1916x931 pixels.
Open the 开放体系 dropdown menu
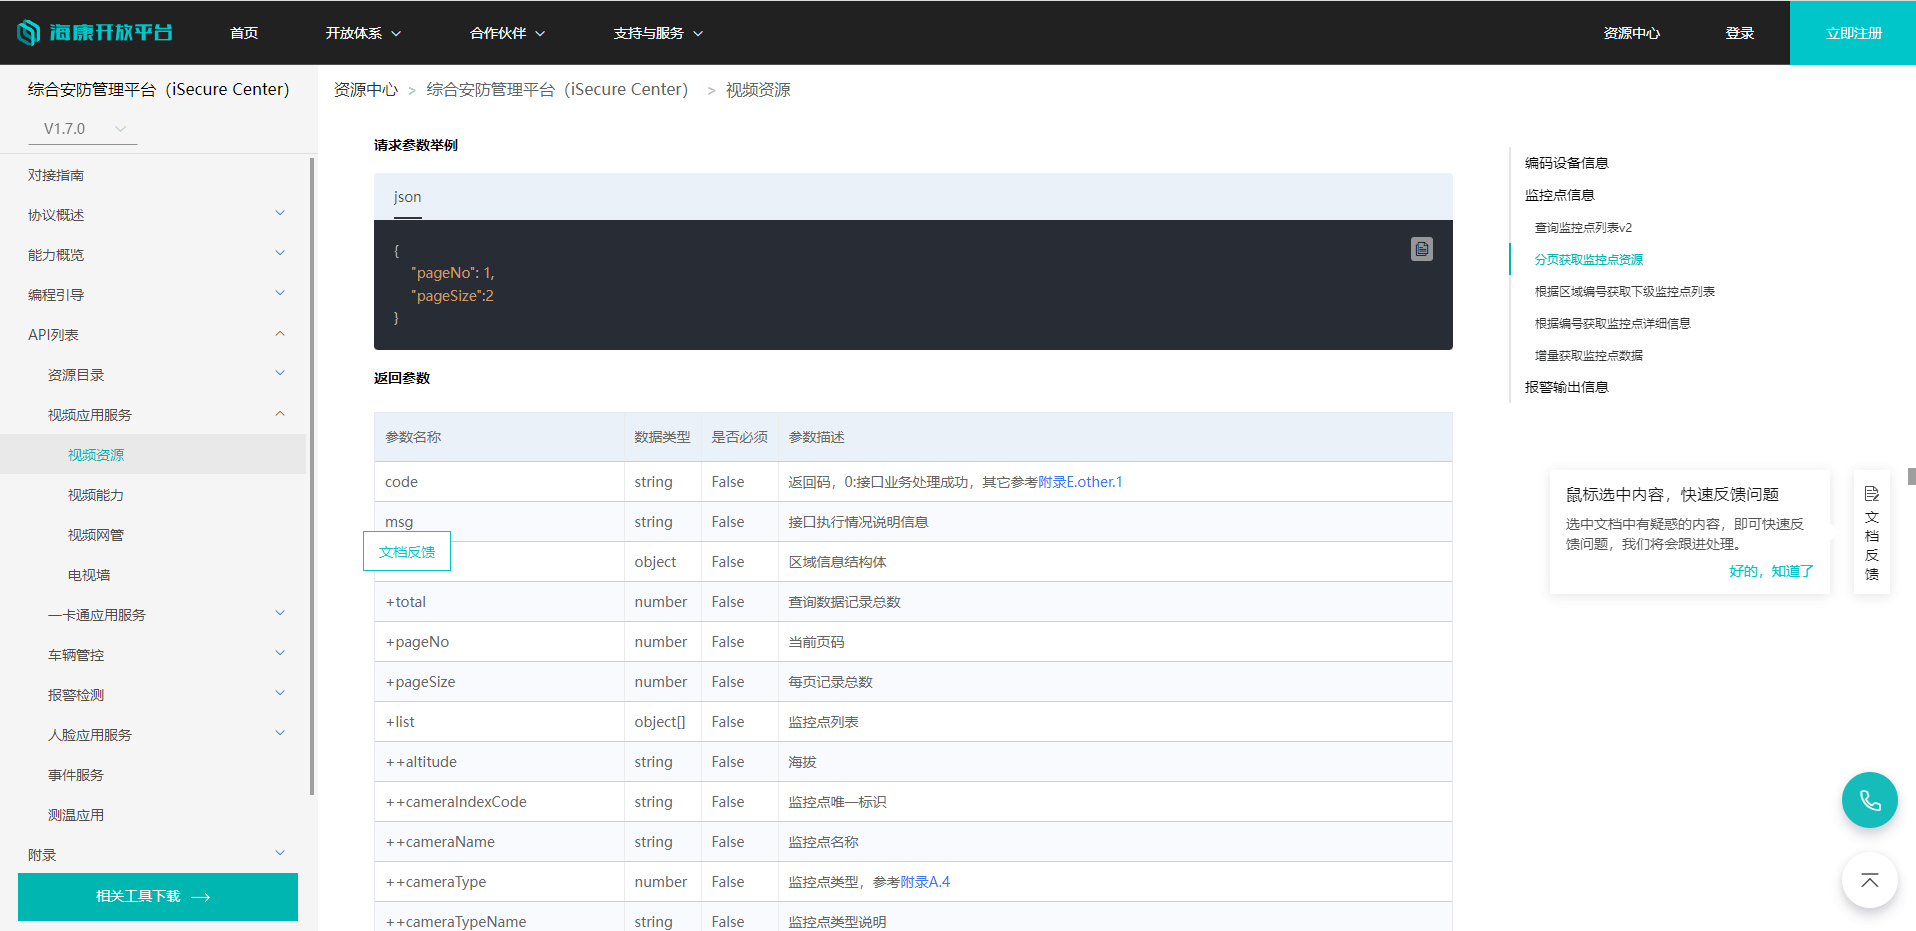363,33
